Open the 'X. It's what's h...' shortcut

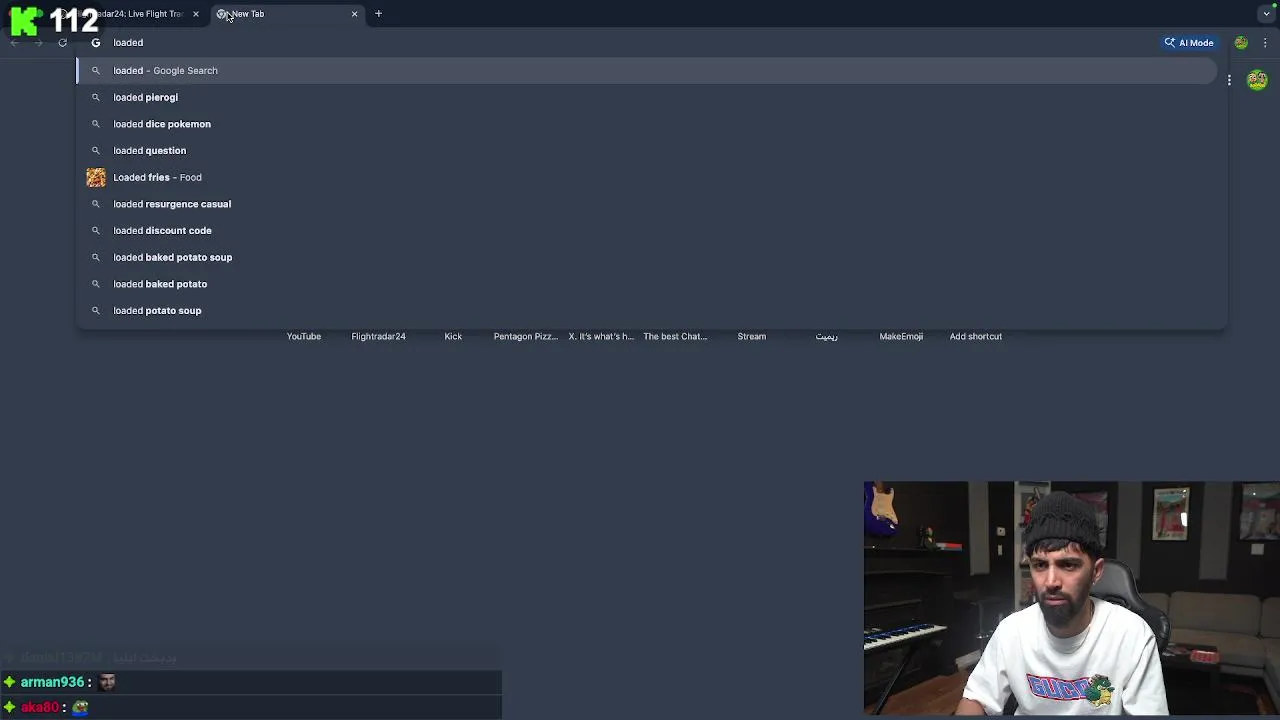(x=601, y=336)
